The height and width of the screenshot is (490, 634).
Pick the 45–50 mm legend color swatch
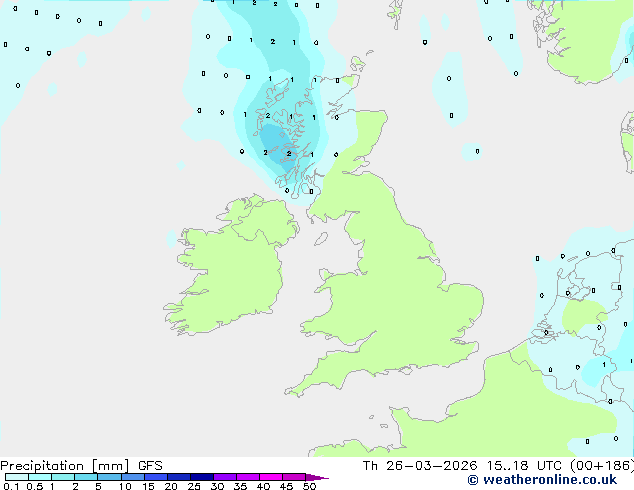(x=294, y=477)
